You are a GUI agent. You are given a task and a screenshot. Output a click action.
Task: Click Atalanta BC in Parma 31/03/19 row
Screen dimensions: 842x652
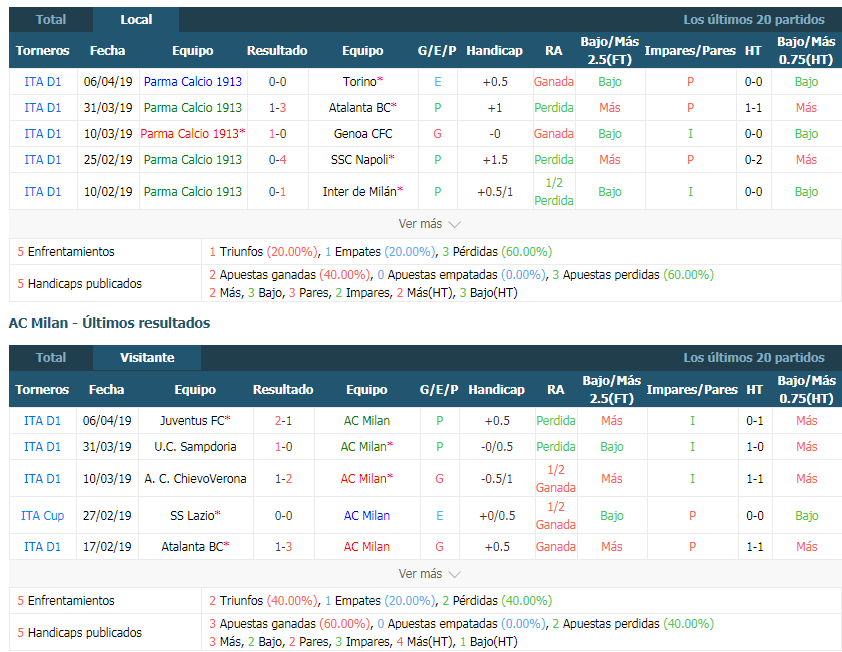coord(363,107)
